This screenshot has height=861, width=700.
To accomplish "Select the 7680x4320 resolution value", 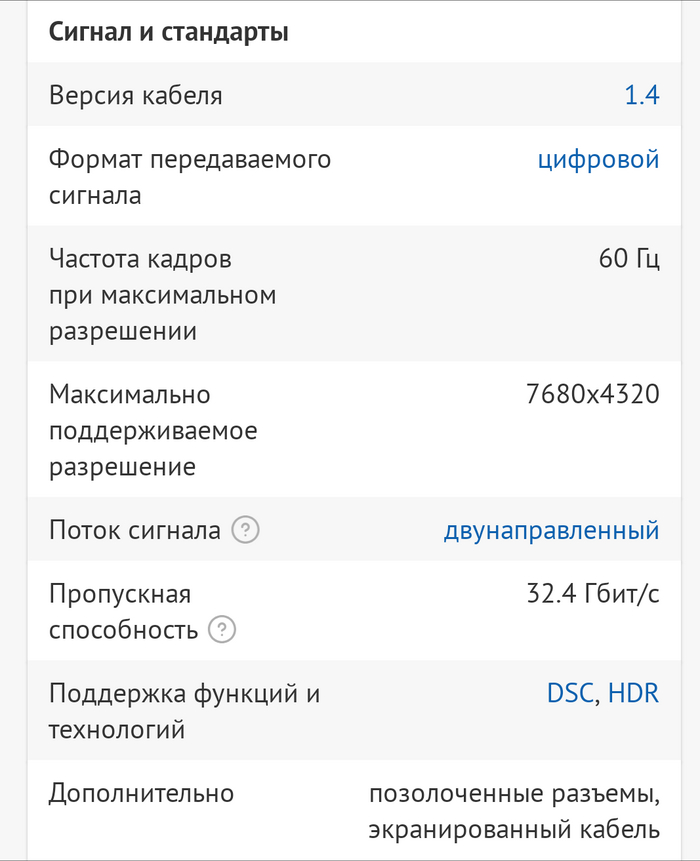I will (x=592, y=394).
